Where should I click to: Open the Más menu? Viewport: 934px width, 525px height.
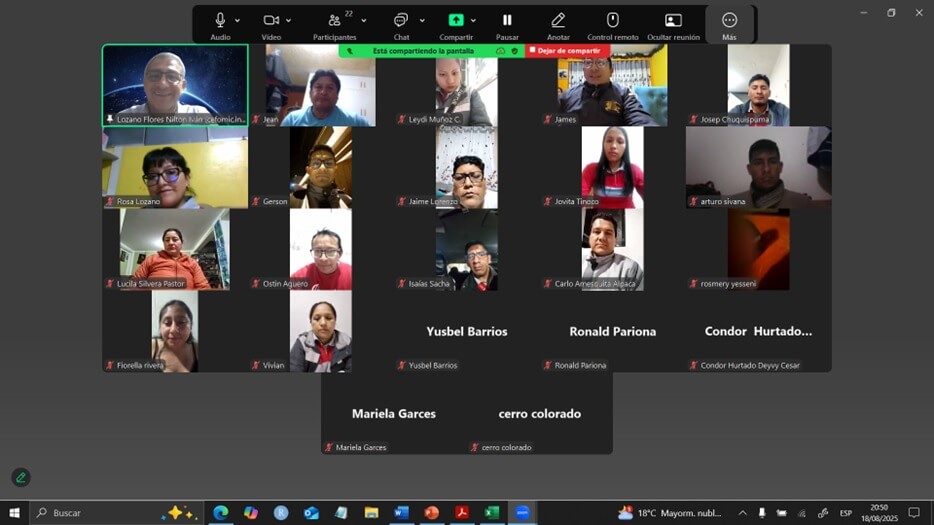(729, 20)
